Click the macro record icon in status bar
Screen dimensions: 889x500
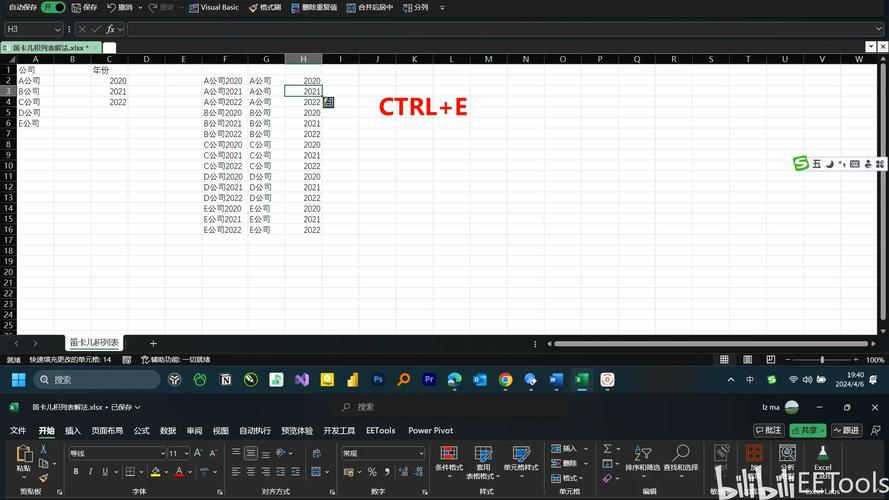point(127,359)
